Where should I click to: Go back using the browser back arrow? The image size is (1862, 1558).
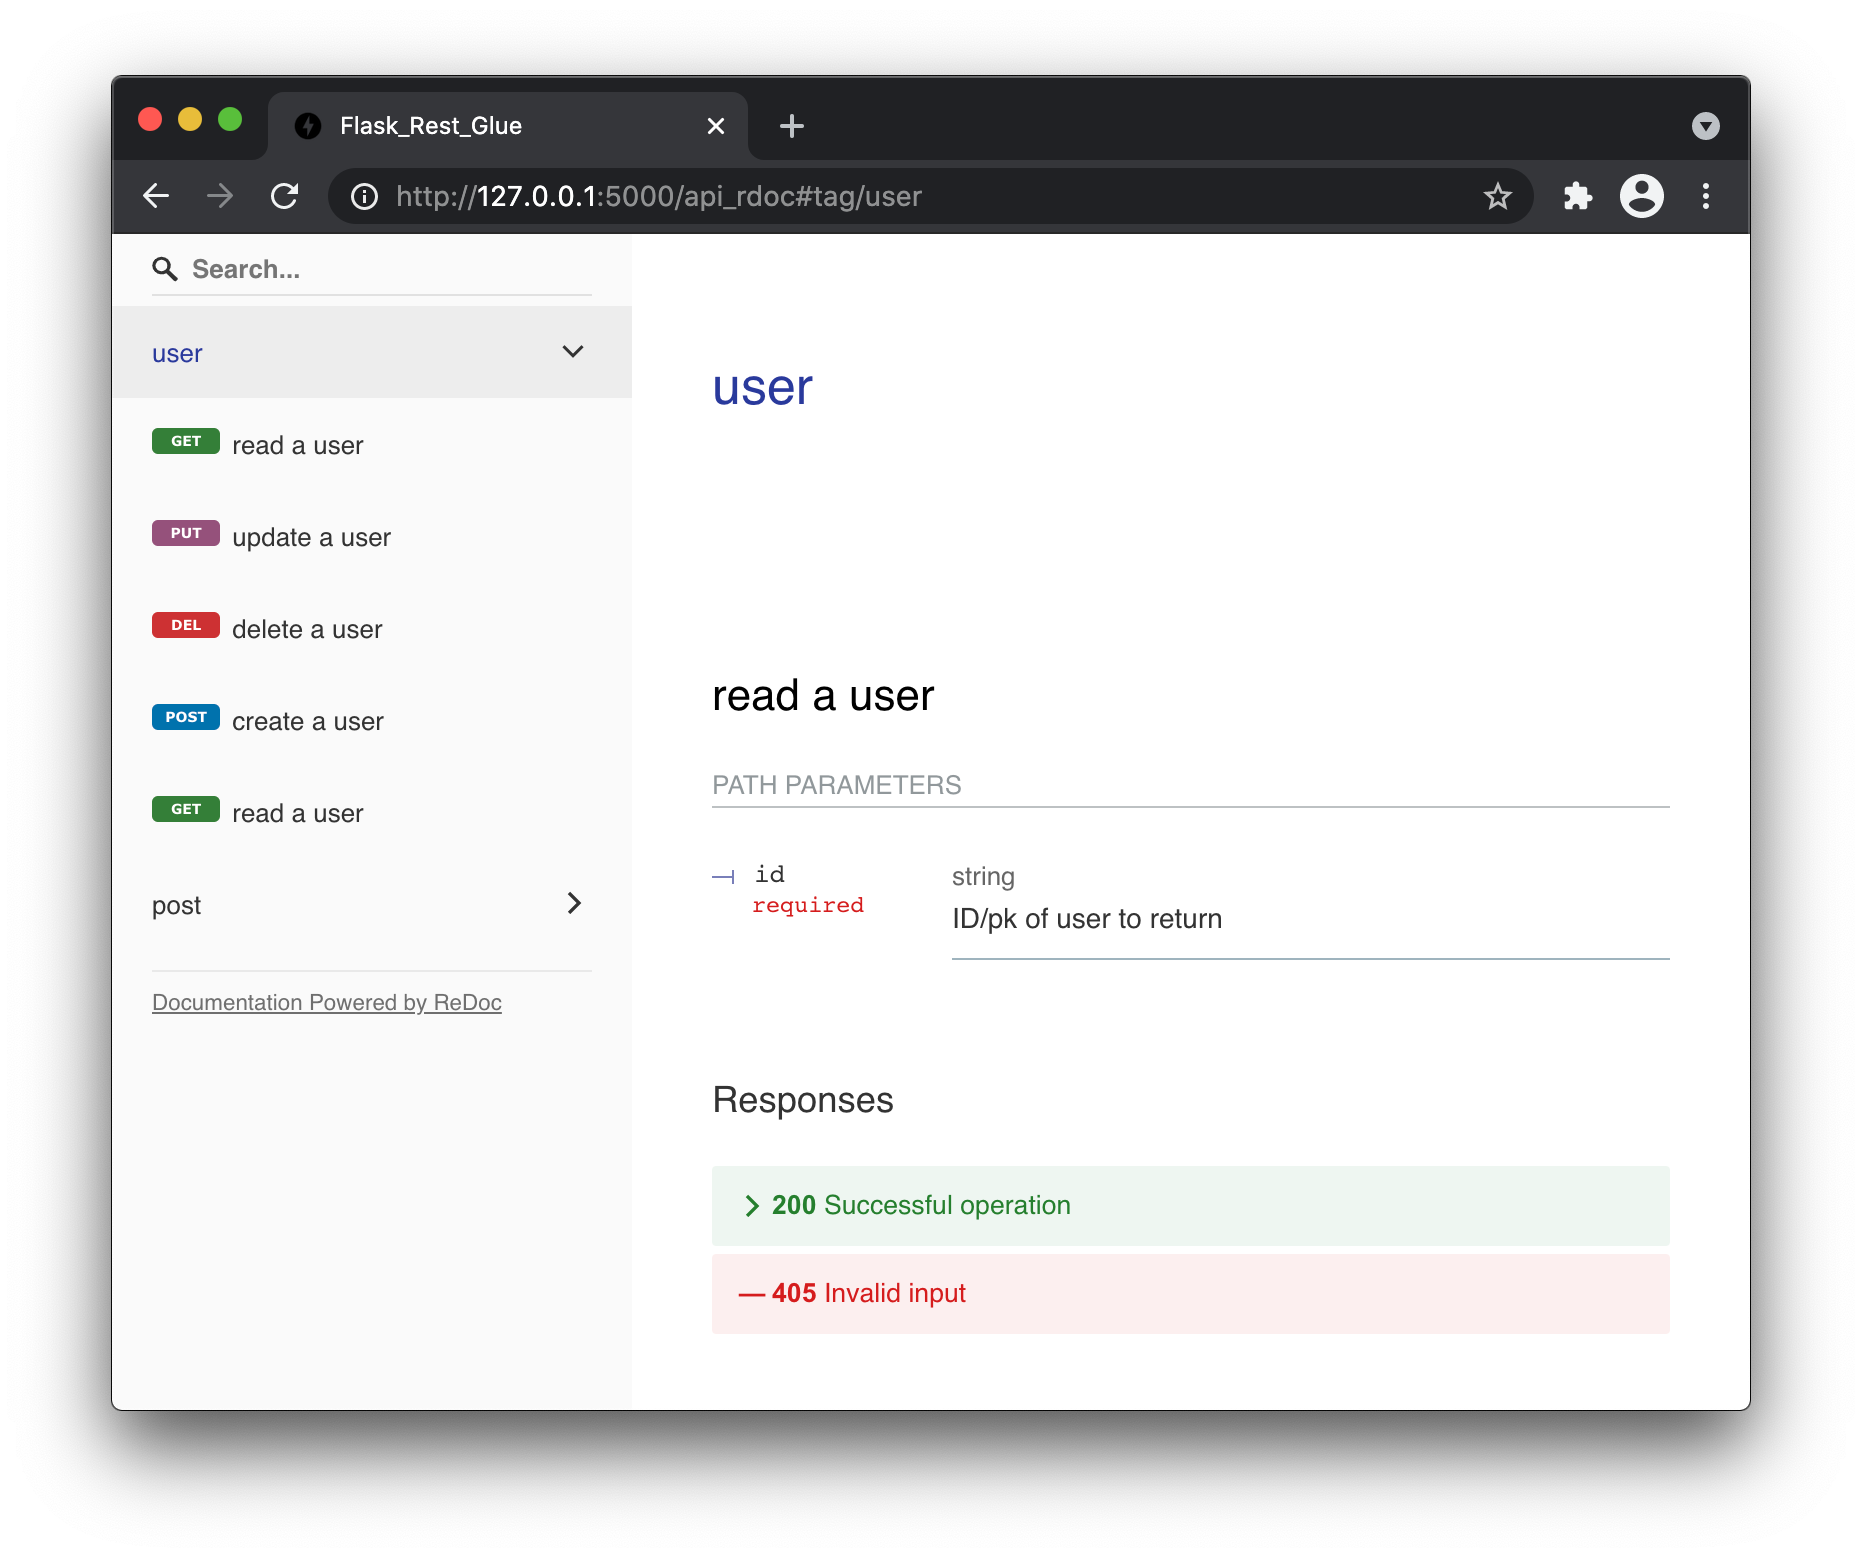pos(156,196)
